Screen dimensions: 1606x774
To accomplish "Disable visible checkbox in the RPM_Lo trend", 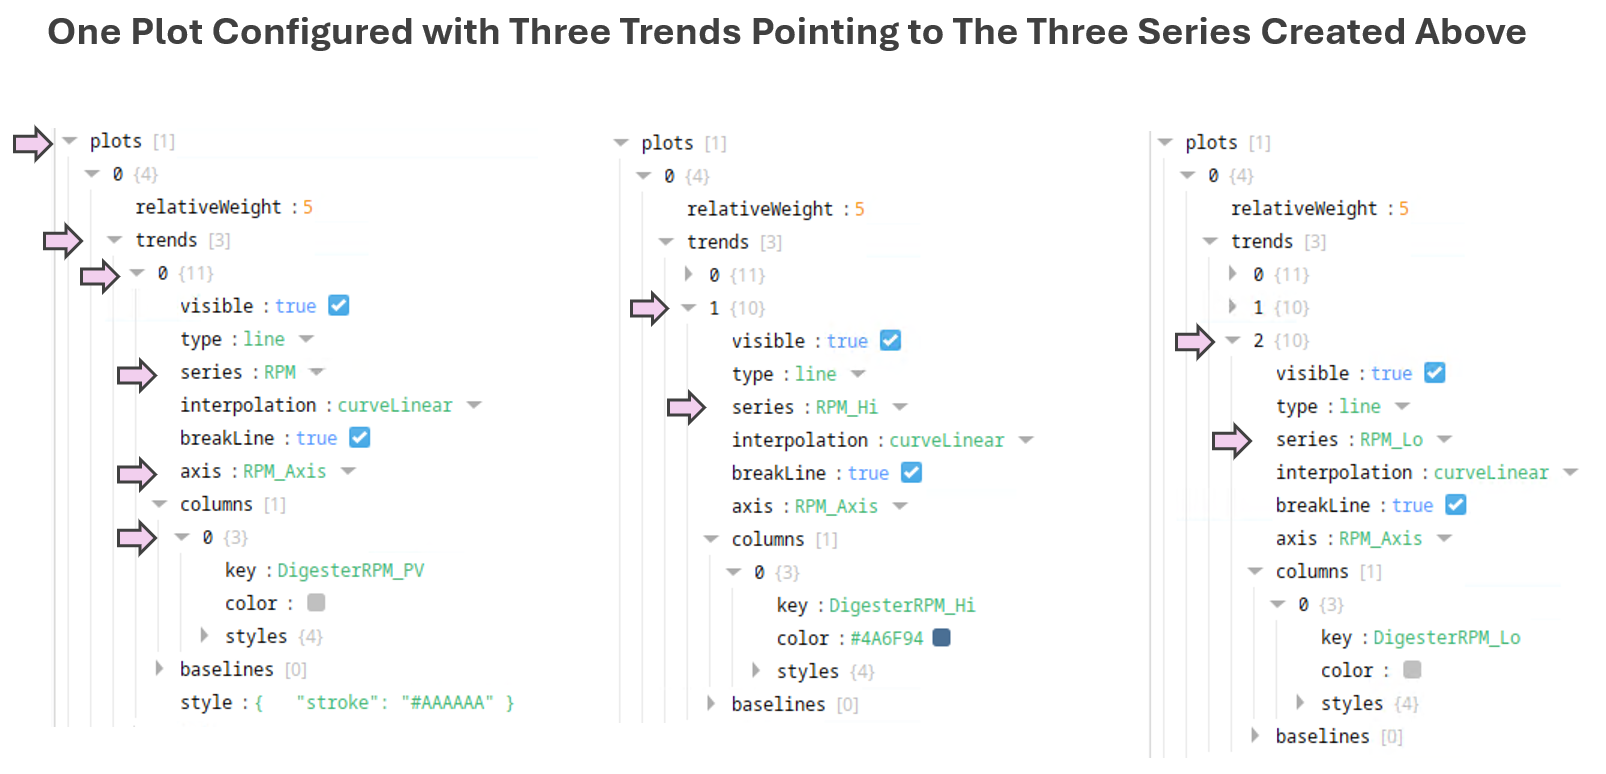I will [1434, 373].
